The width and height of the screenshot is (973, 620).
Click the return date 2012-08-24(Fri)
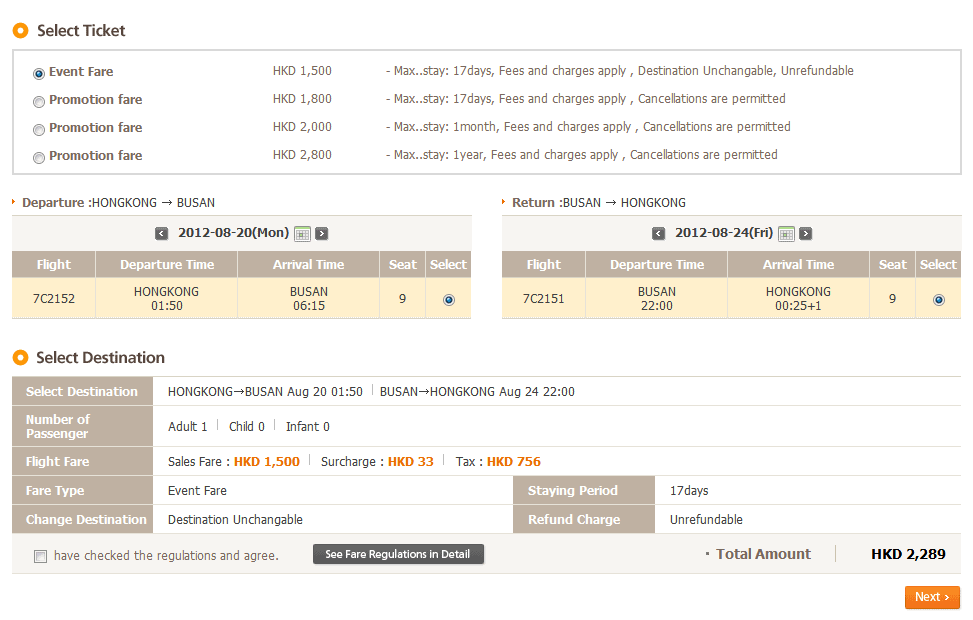722,233
